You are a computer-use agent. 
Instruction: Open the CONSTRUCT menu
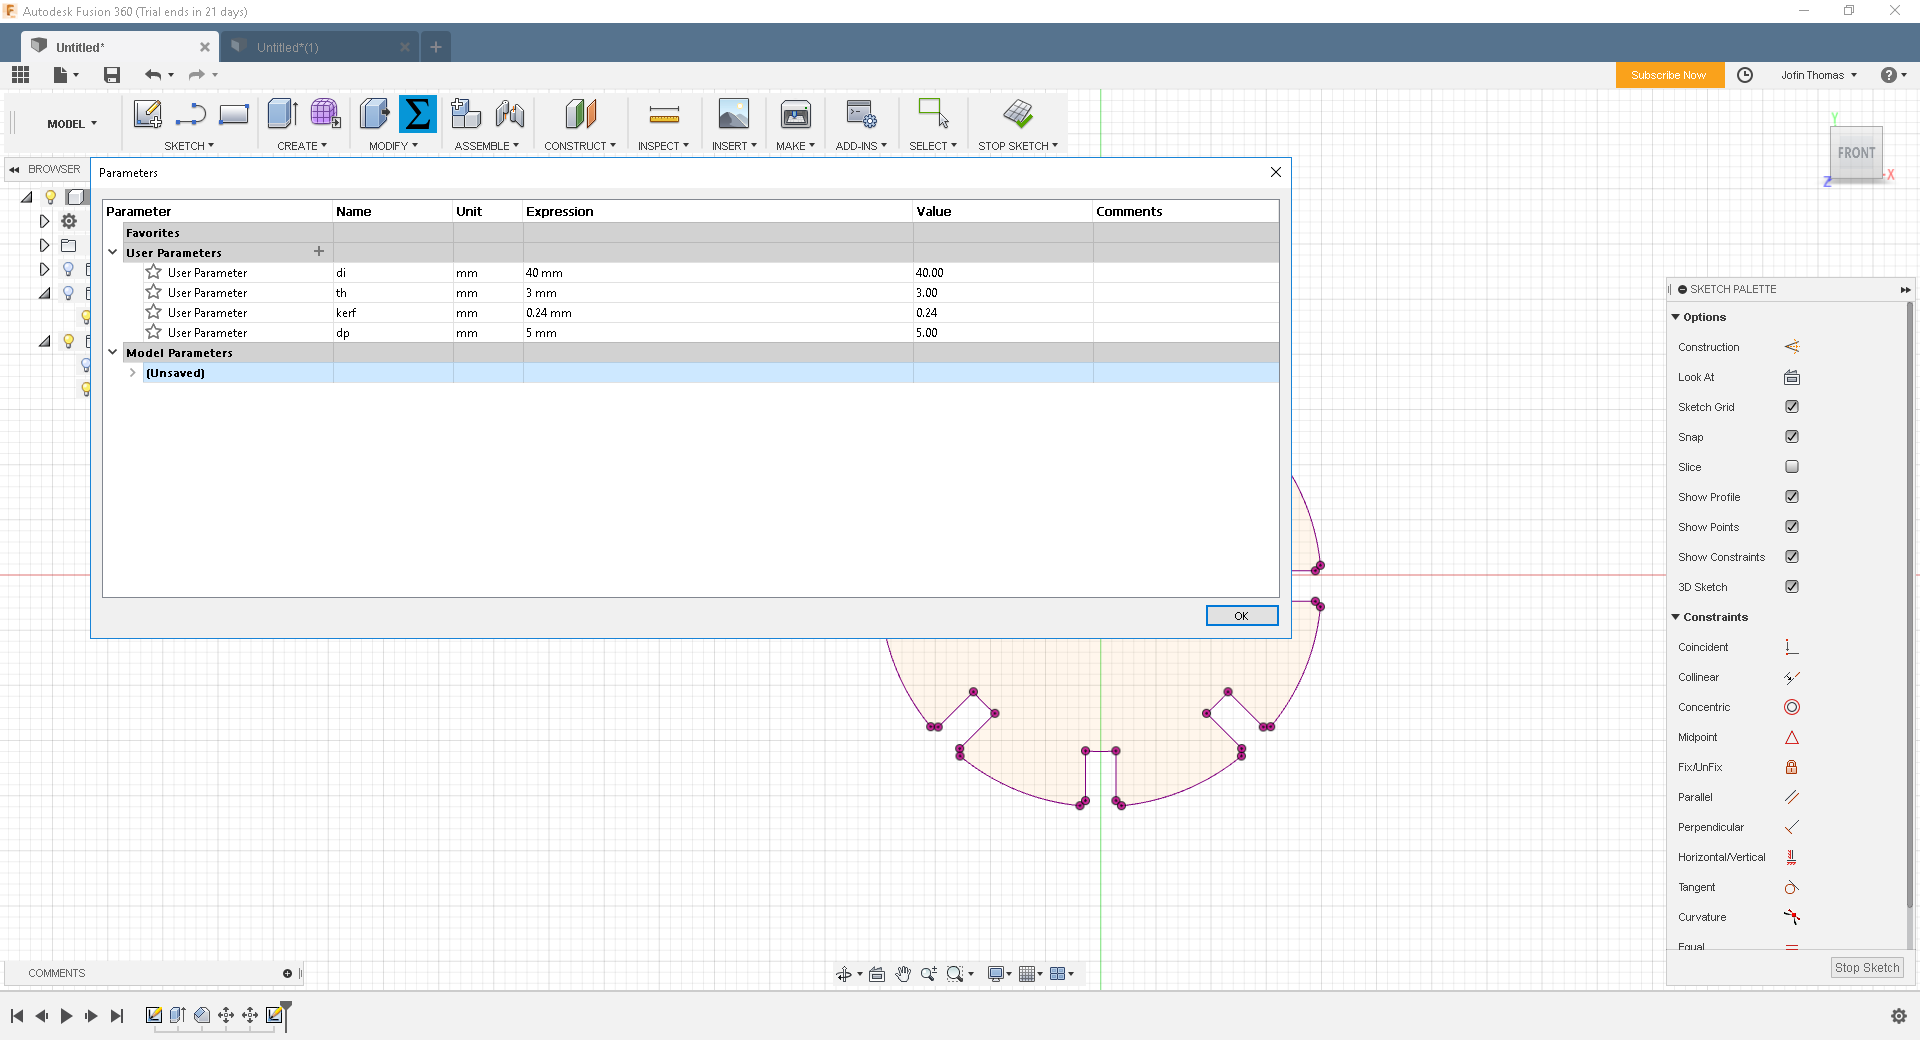[x=579, y=146]
